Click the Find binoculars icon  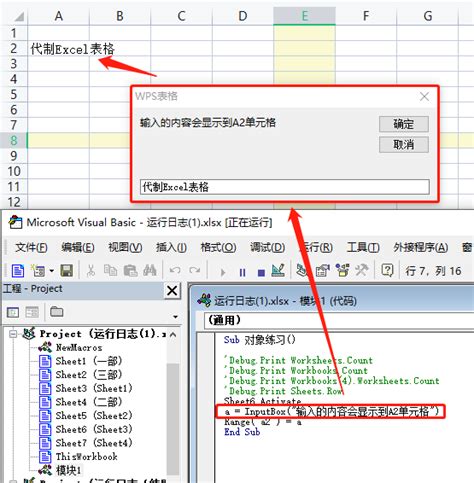[x=150, y=271]
